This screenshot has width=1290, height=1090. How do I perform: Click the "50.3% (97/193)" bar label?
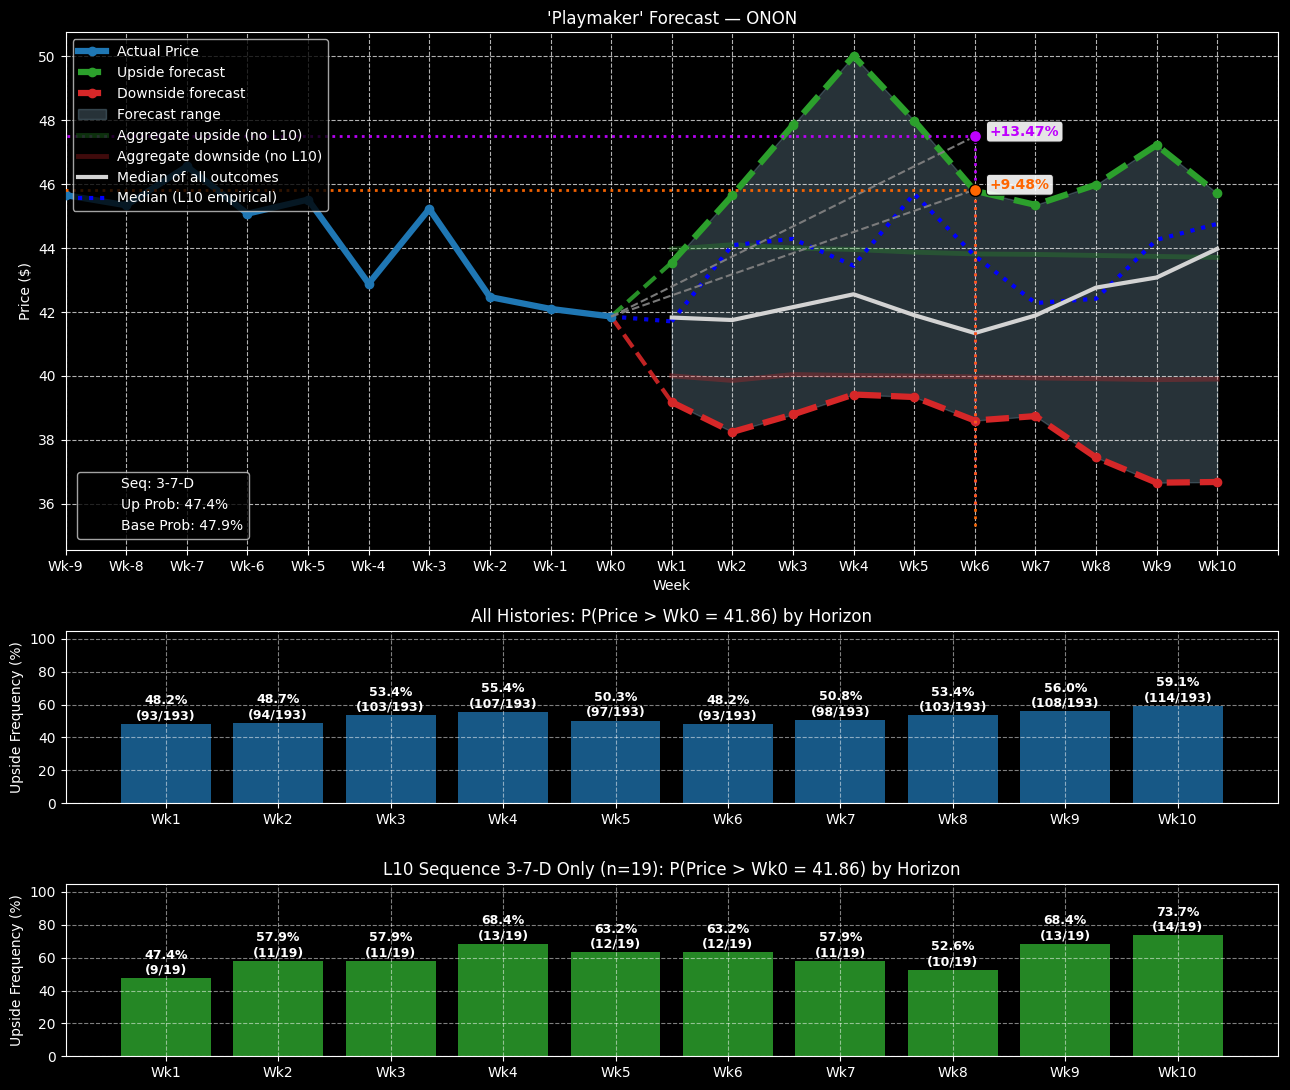click(x=615, y=704)
